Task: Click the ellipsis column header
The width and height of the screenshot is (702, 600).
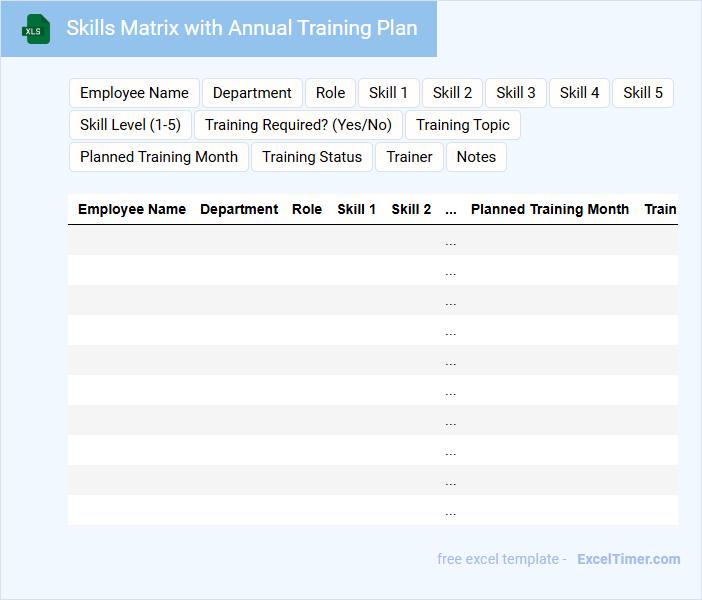Action: [451, 209]
